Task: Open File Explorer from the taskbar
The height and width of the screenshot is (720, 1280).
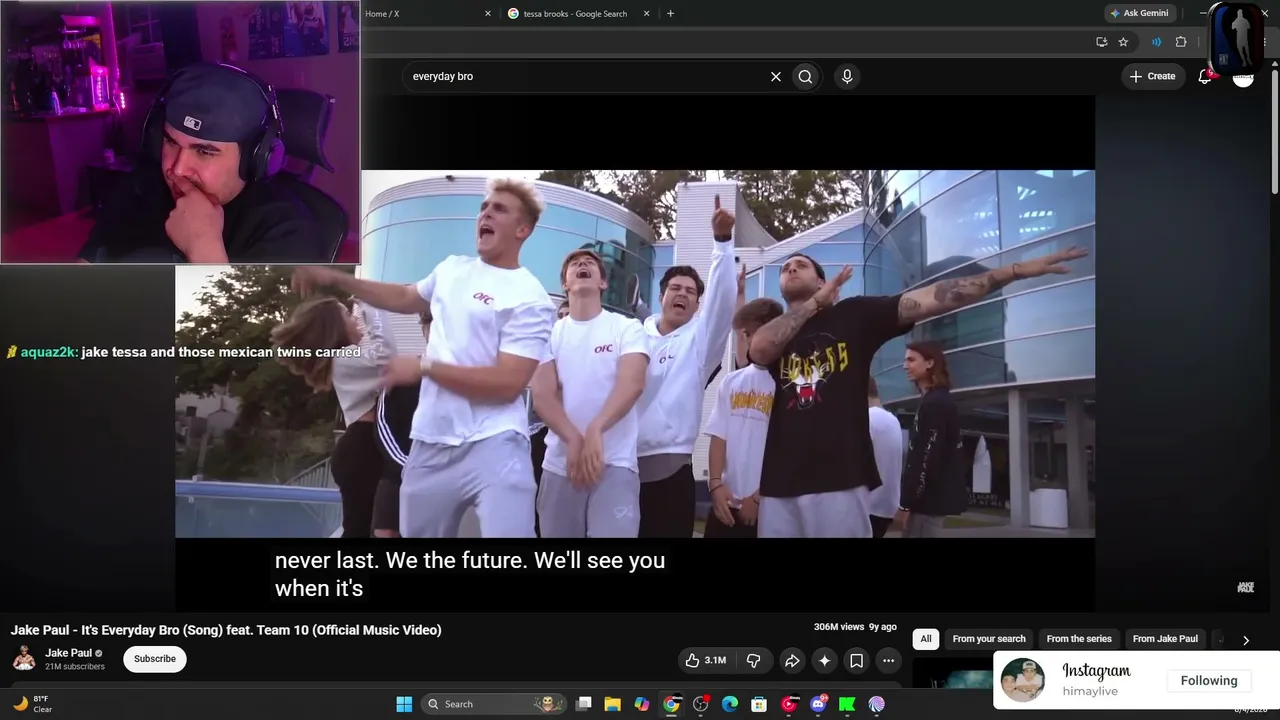Action: 612,704
